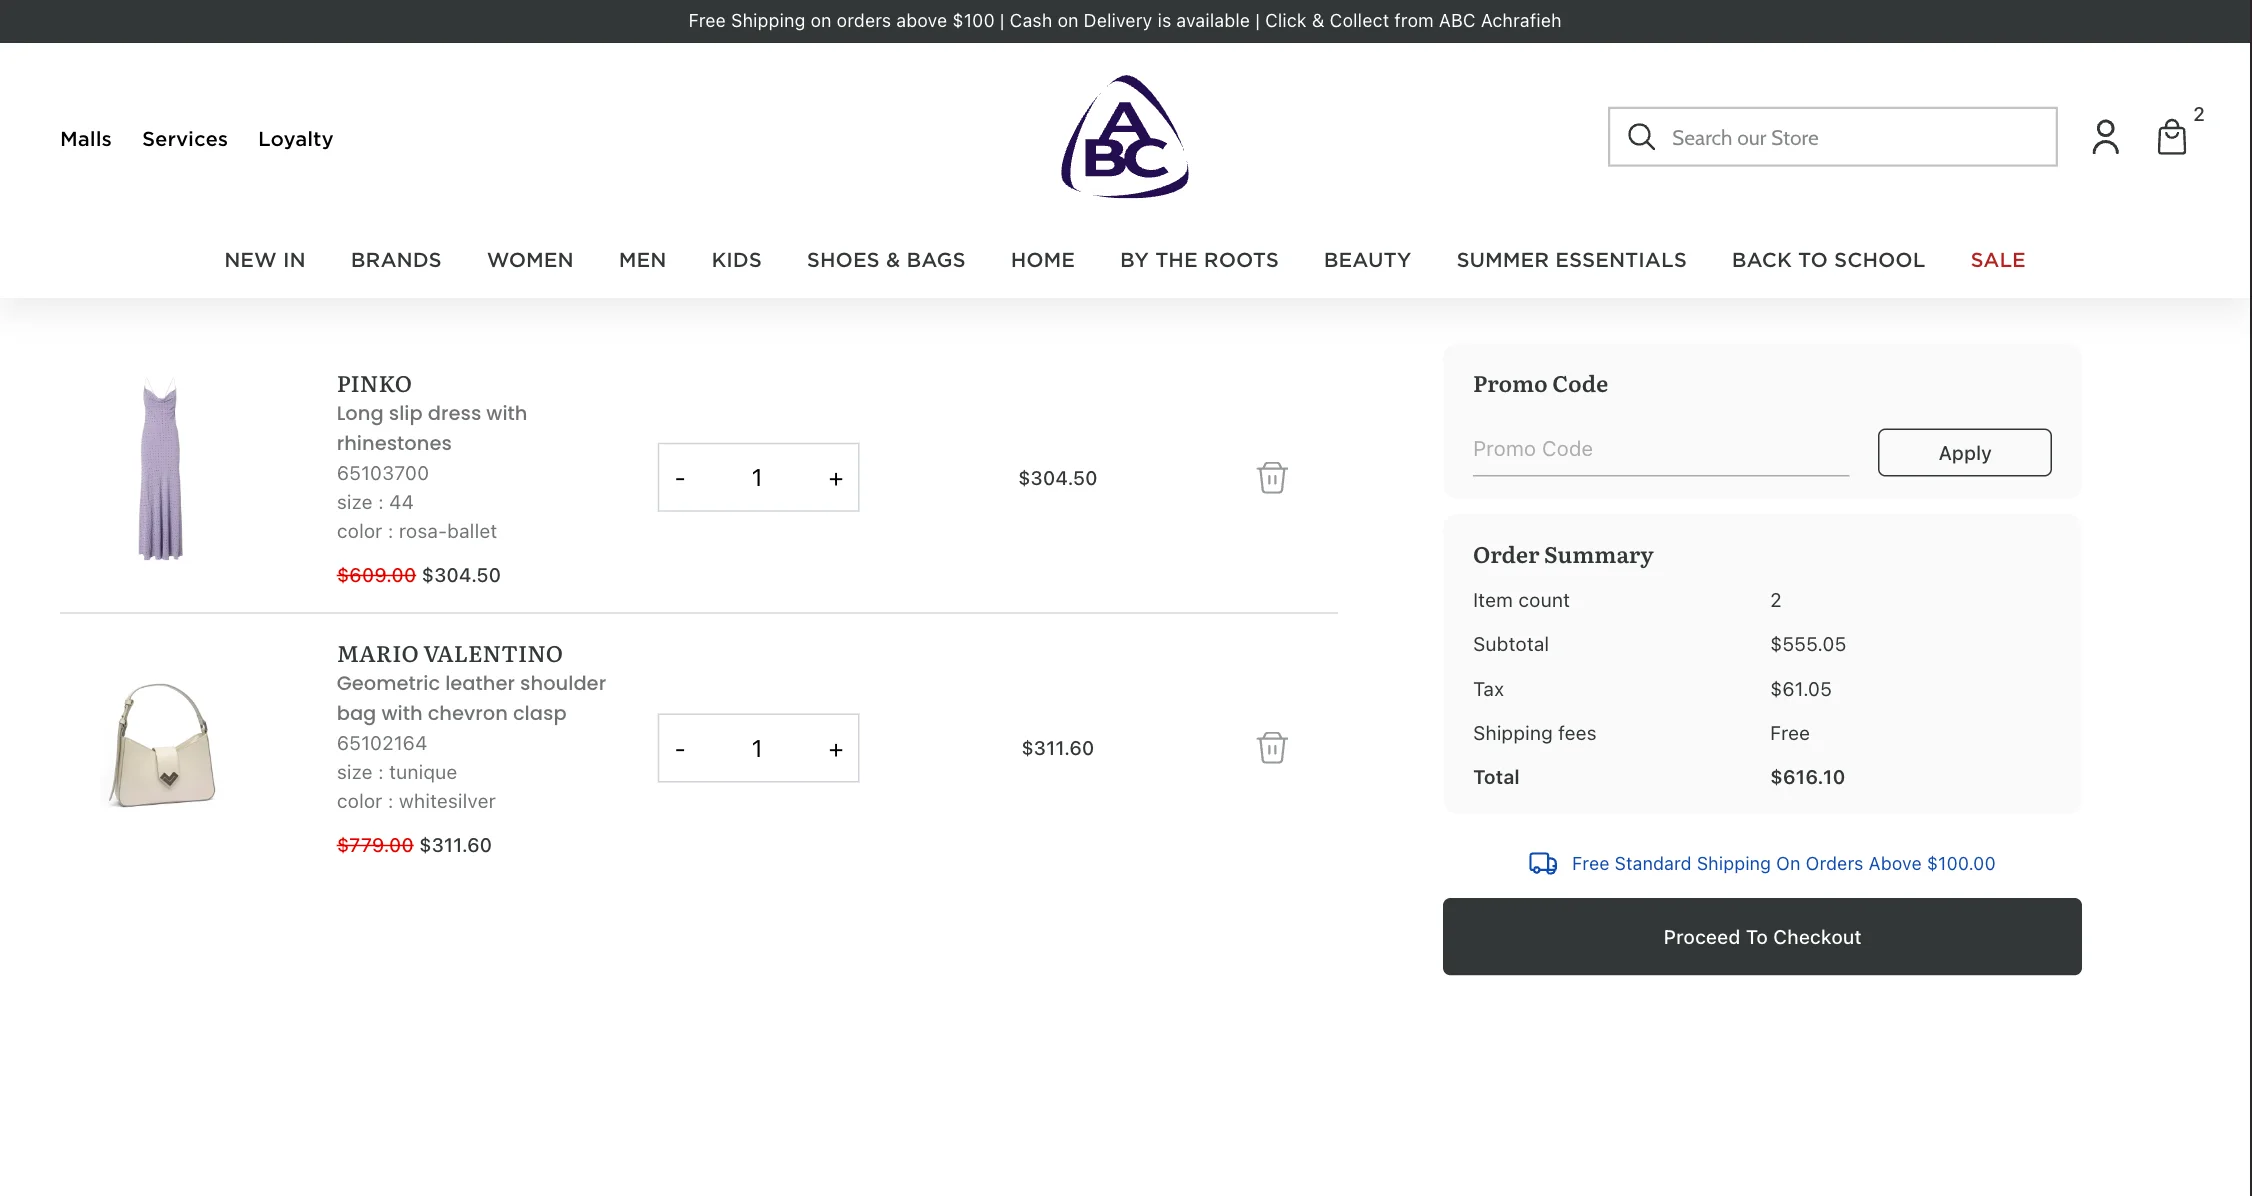Screen dimensions: 2252x1196
Task: Click color rosa-ballet text
Action: [x=417, y=531]
